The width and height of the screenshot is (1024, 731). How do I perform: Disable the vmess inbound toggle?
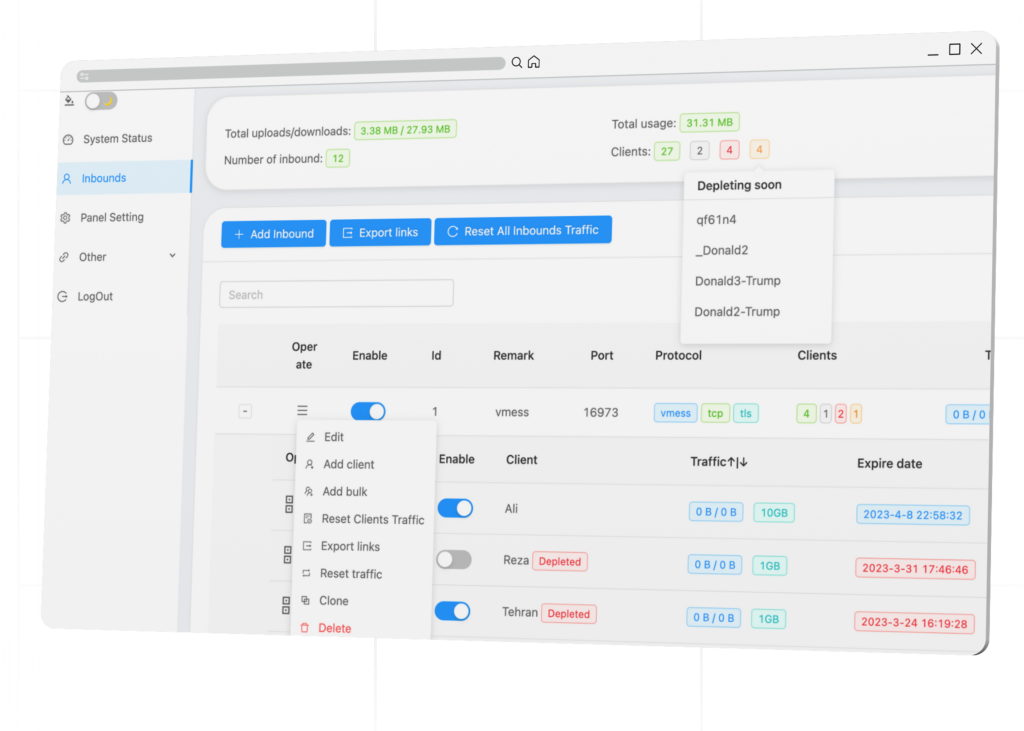click(368, 411)
